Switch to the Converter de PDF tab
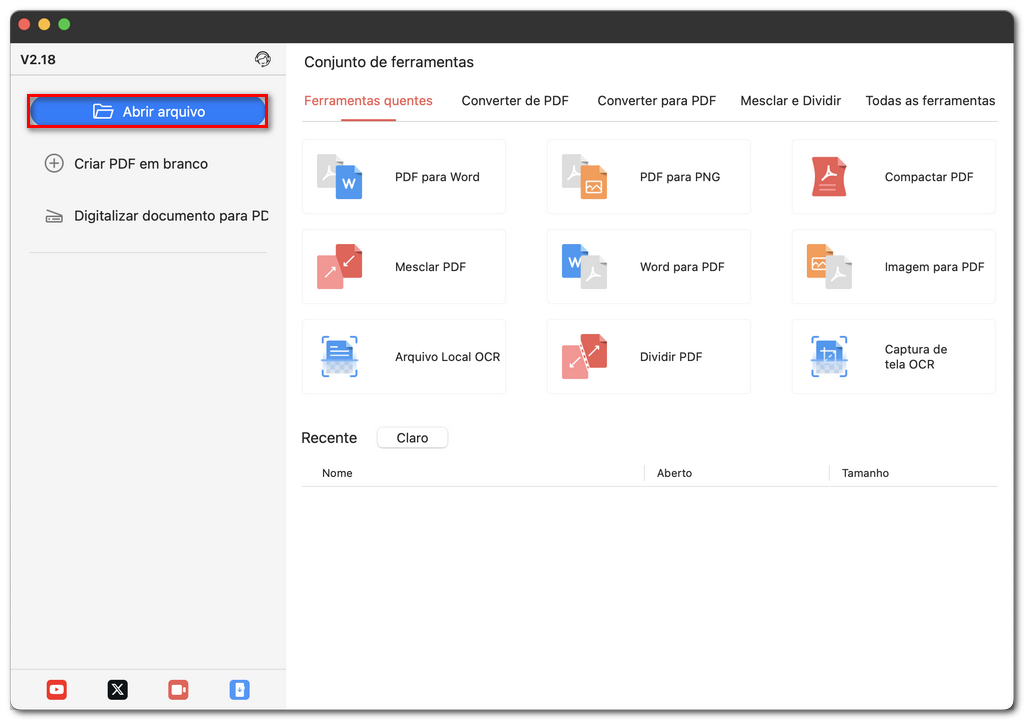This screenshot has width=1025, height=721. [515, 101]
